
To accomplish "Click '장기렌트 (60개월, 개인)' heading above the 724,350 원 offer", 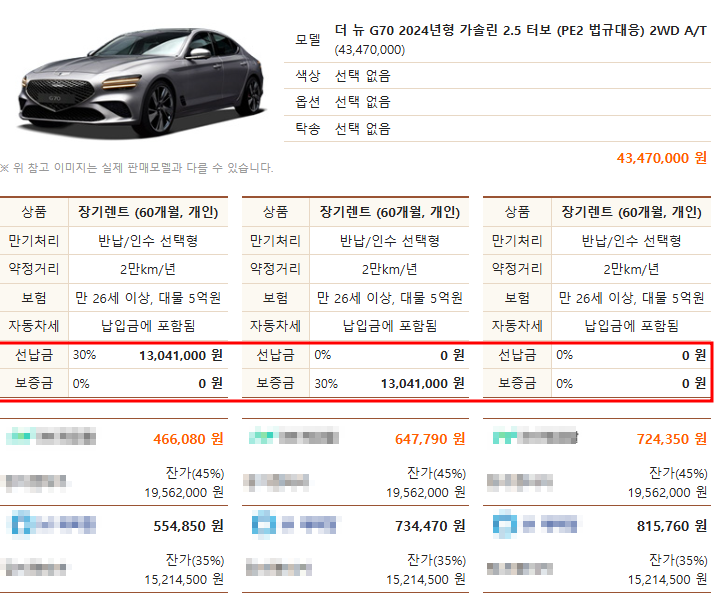I will [632, 212].
